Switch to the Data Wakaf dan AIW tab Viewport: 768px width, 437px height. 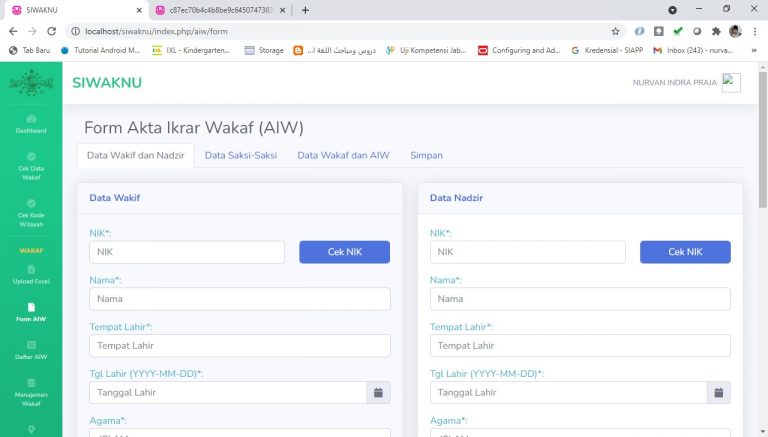(343, 155)
